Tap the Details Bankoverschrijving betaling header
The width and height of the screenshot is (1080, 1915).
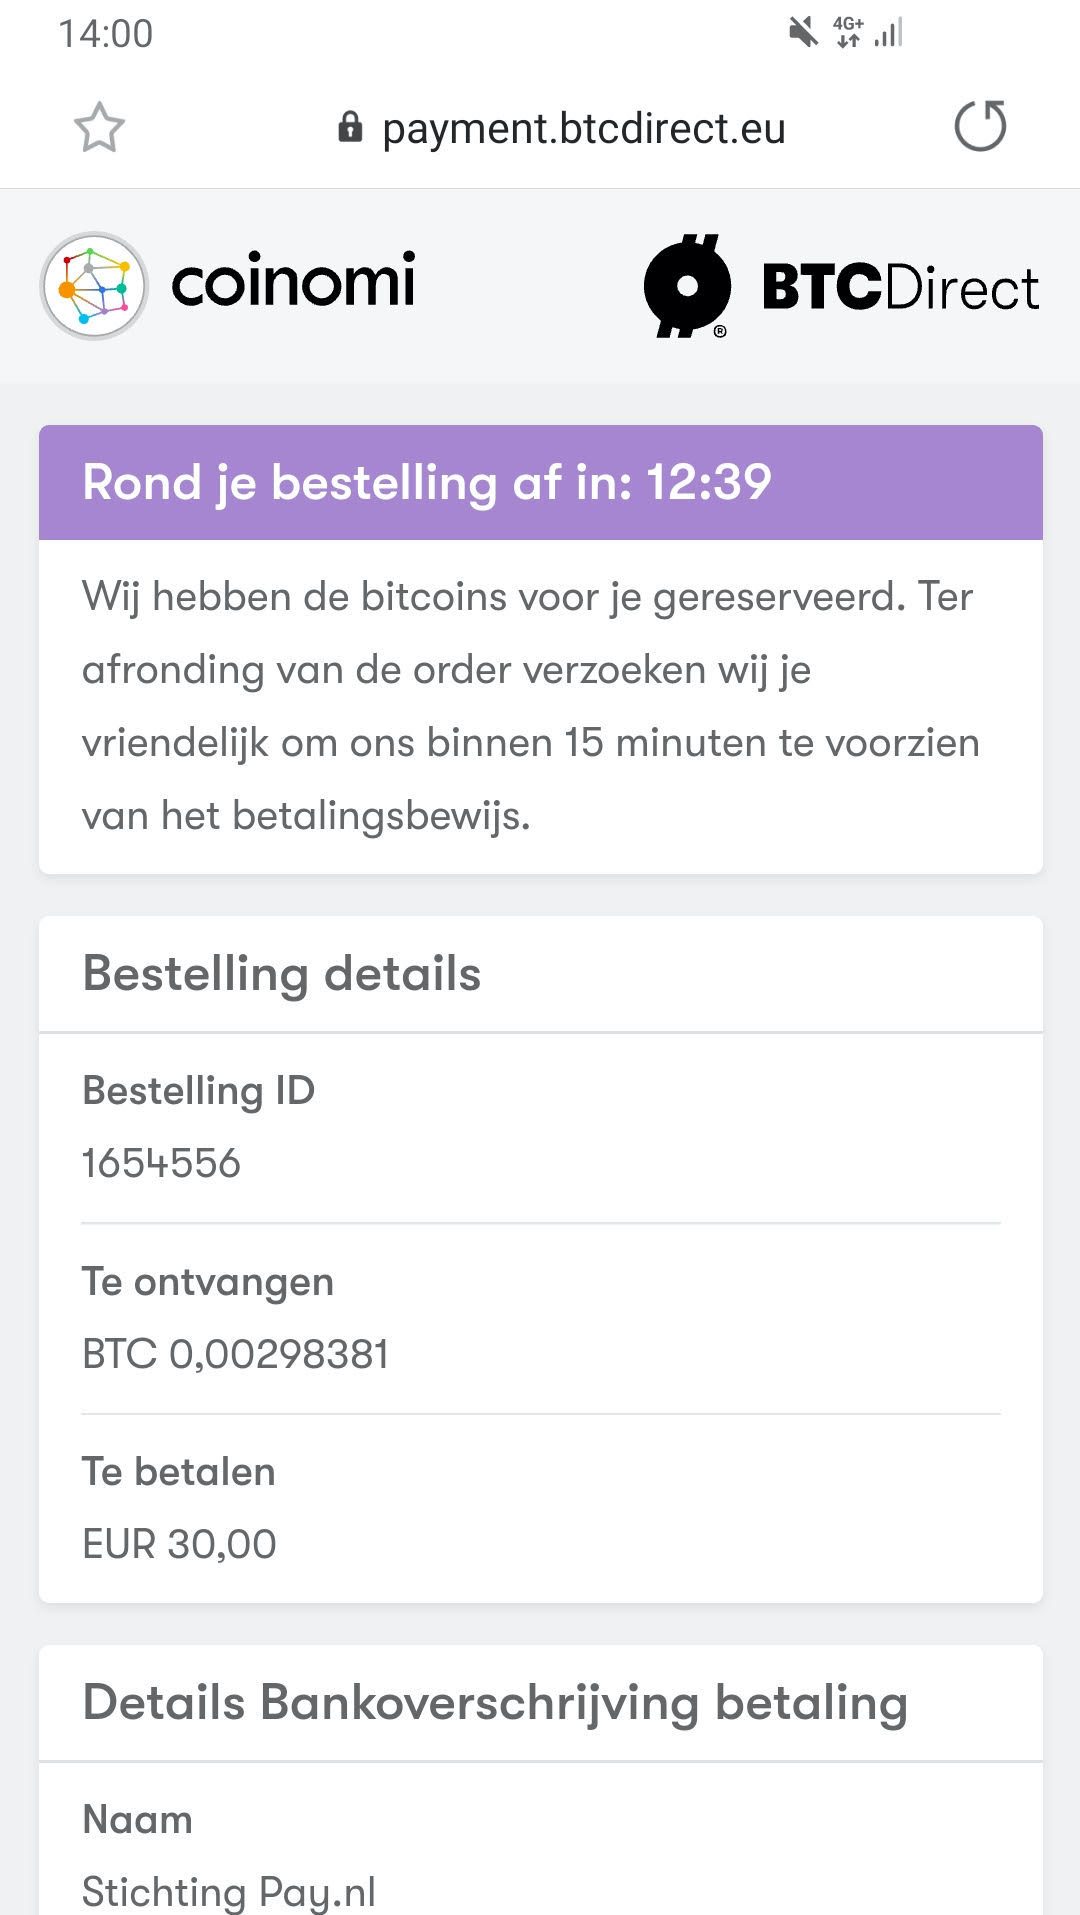pos(495,1703)
